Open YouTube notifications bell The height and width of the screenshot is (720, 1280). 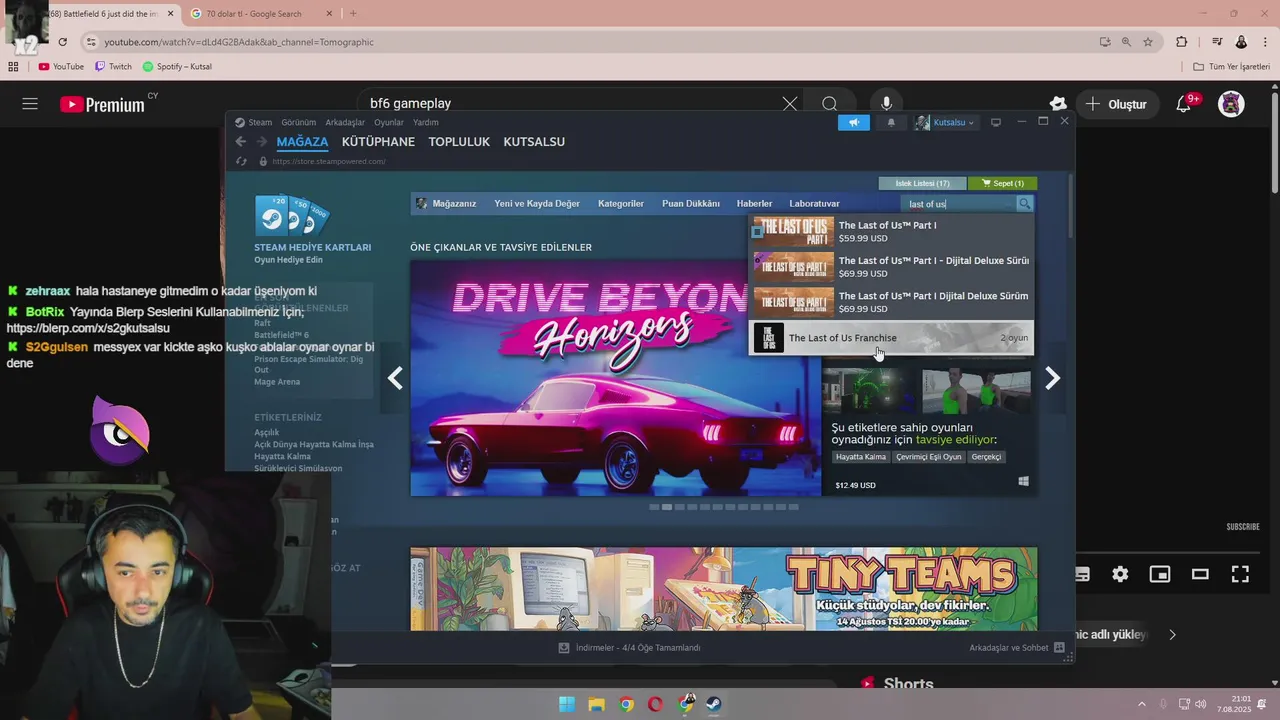click(1184, 104)
